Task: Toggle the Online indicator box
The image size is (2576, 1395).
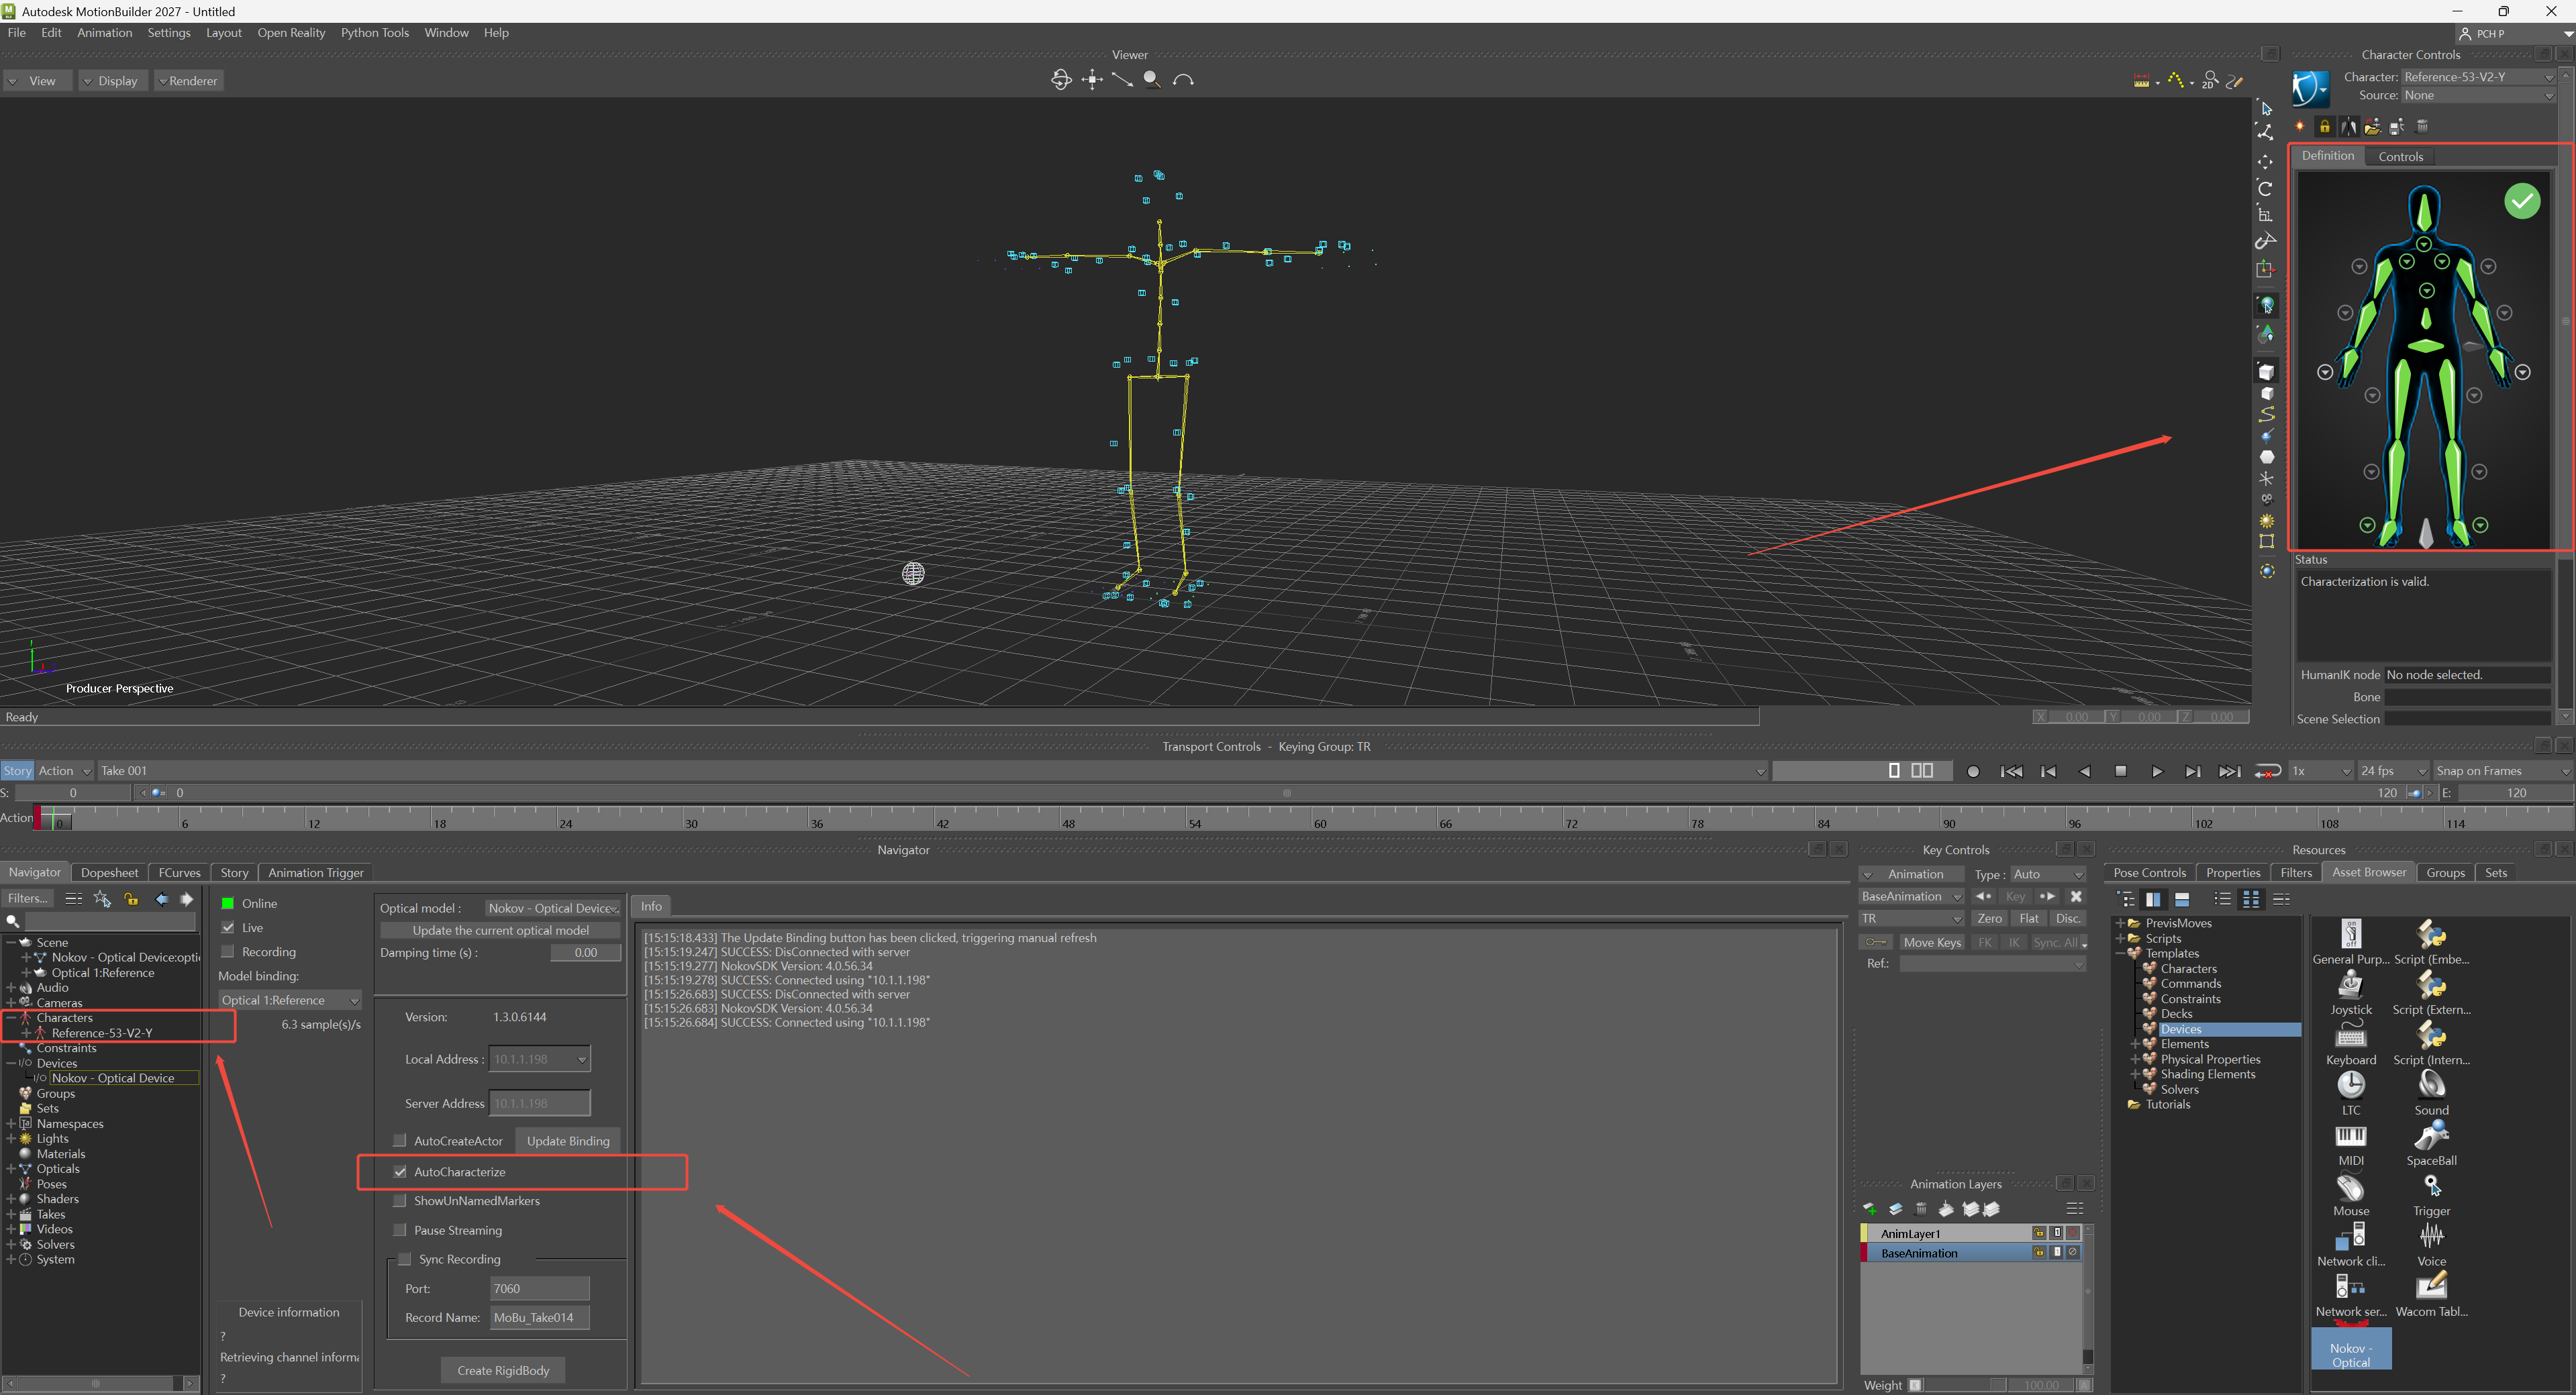Action: click(227, 903)
